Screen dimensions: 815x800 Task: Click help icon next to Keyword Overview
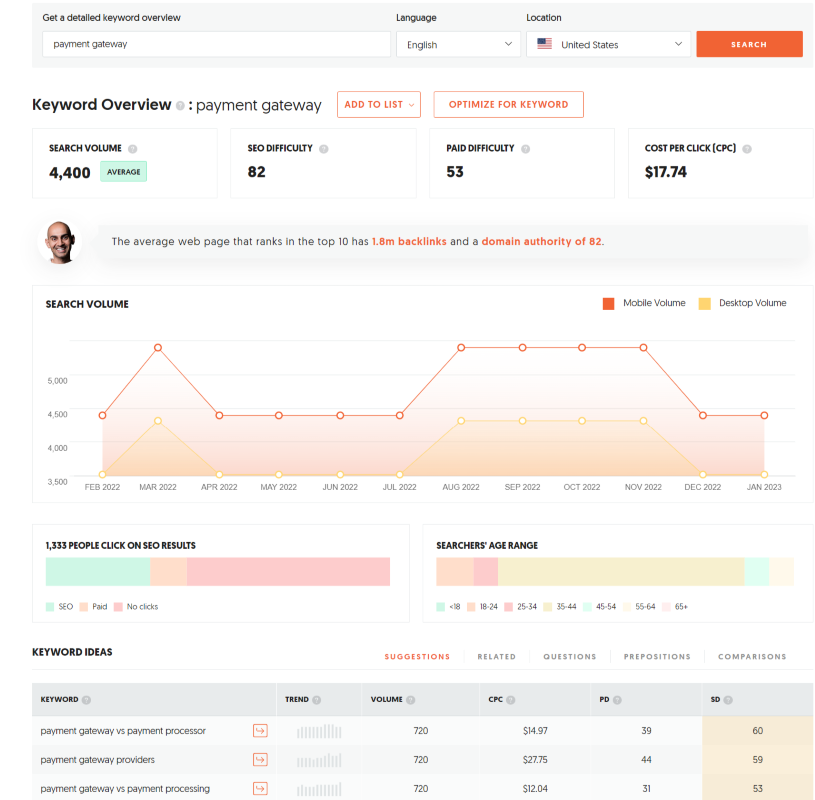[180, 106]
